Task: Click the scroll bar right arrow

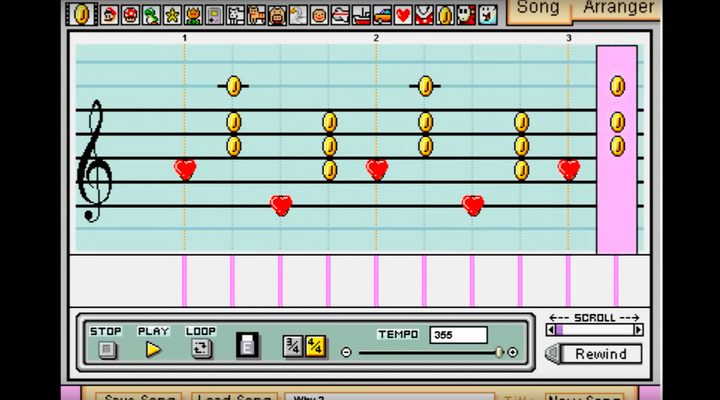Action: pyautogui.click(x=638, y=330)
